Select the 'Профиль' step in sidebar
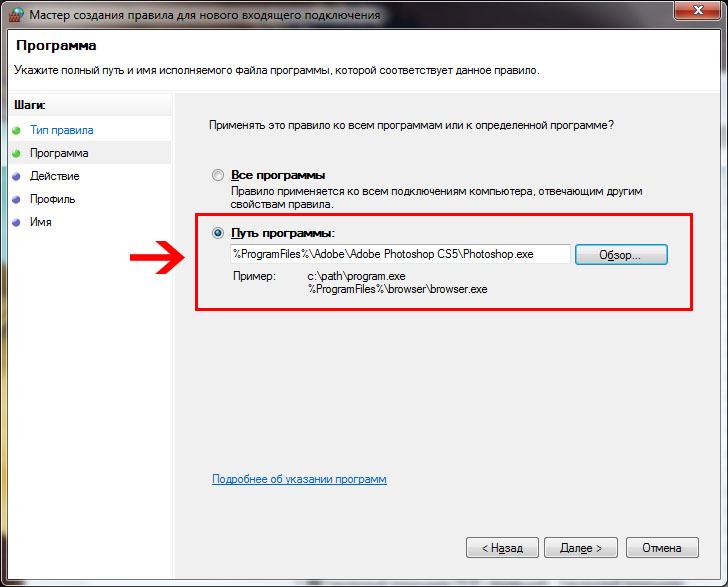The width and height of the screenshot is (728, 587). [52, 199]
